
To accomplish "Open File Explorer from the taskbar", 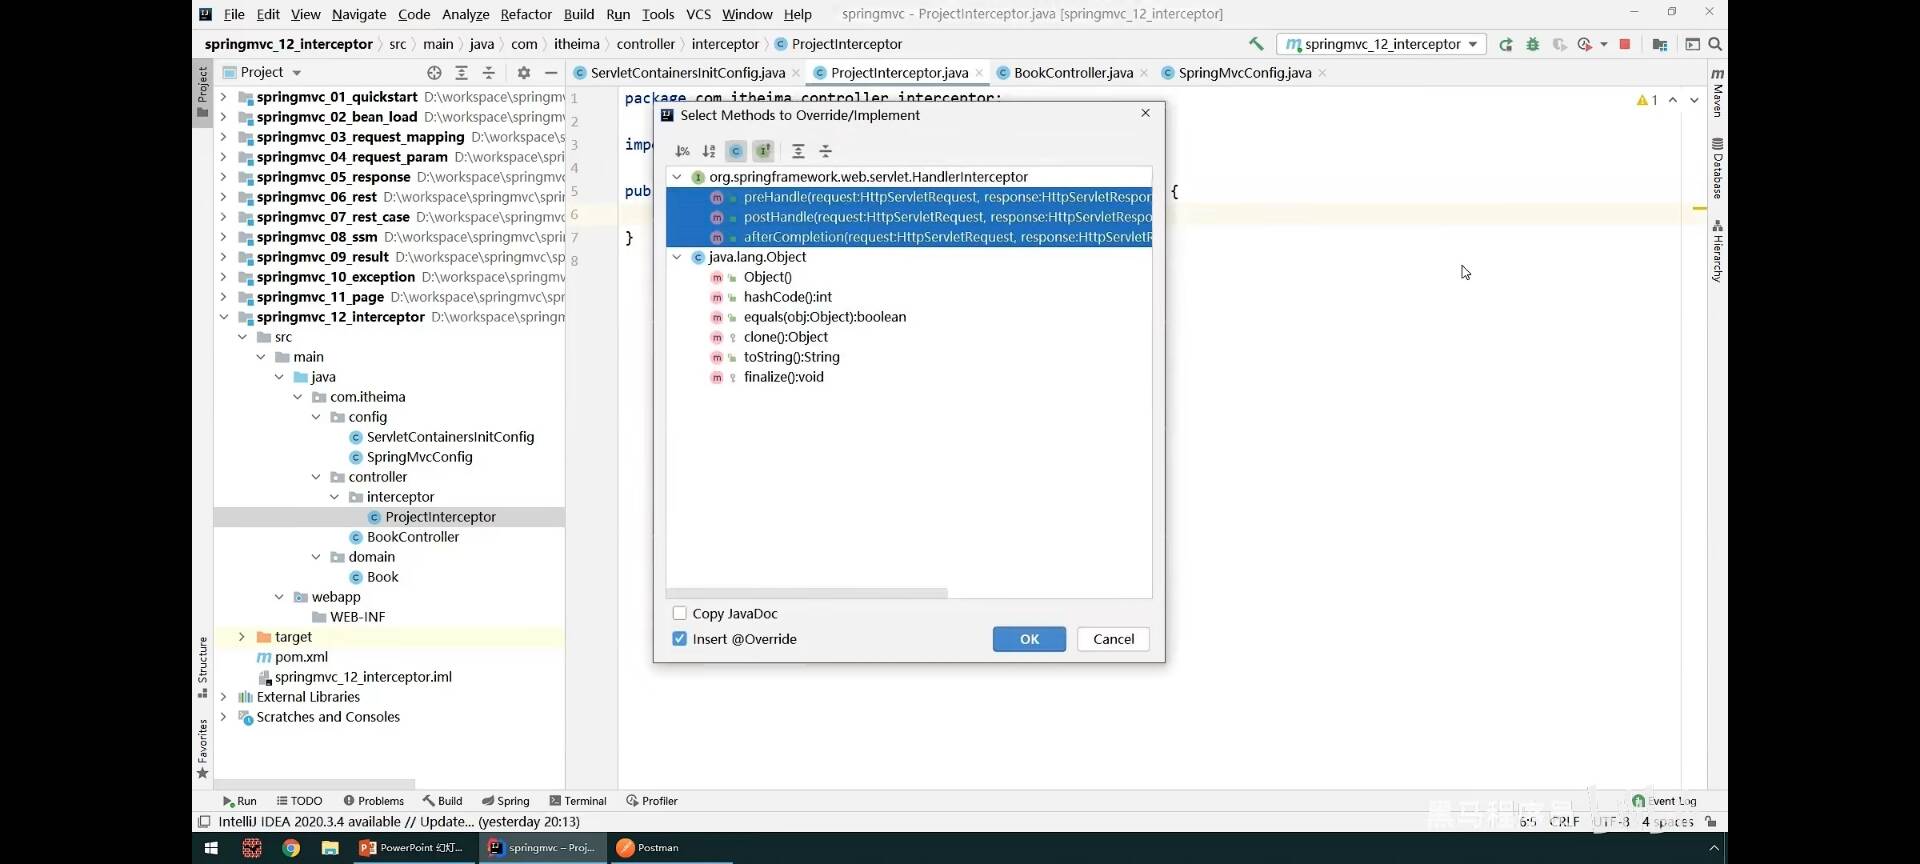I will pos(330,848).
